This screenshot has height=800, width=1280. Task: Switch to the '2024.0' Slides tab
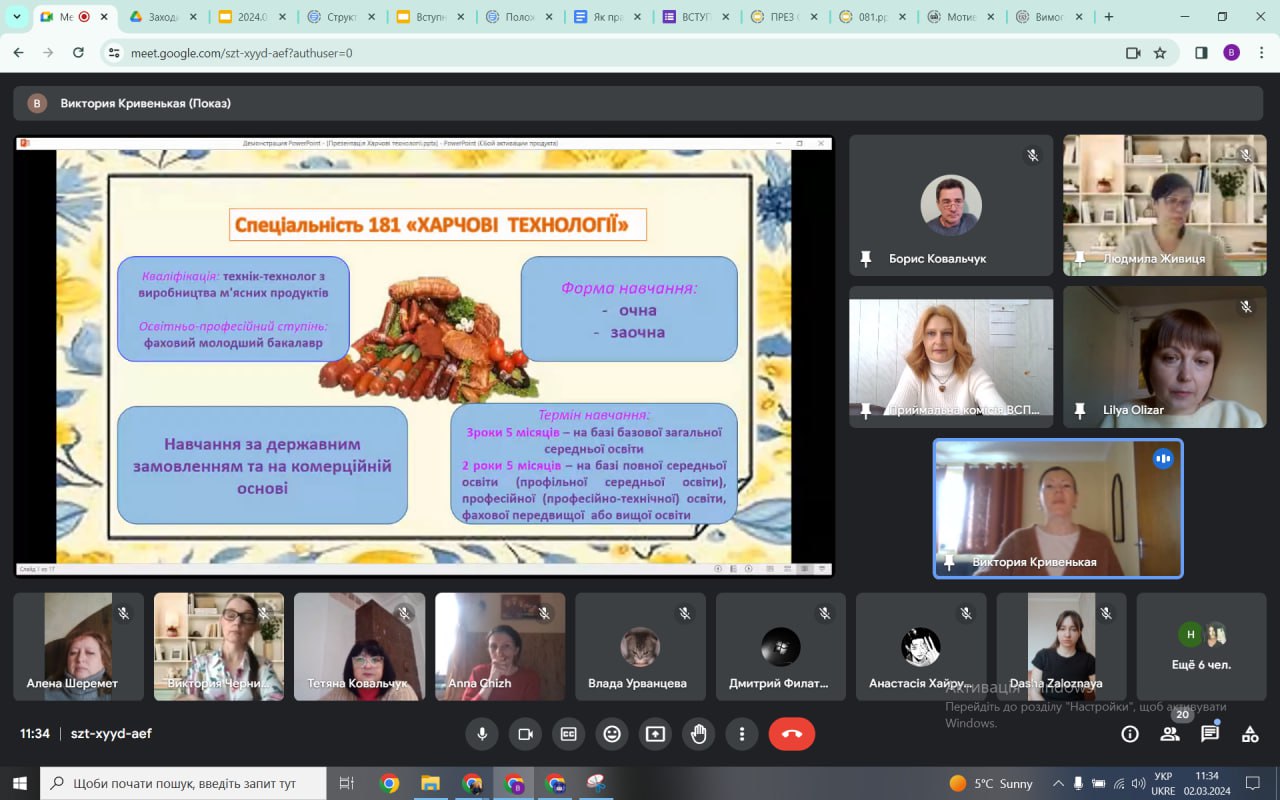click(252, 17)
